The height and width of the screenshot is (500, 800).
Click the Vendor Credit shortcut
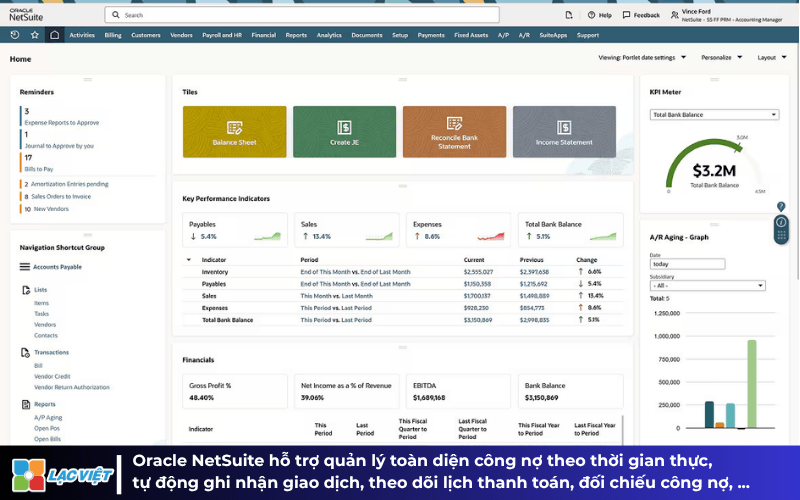pos(52,377)
